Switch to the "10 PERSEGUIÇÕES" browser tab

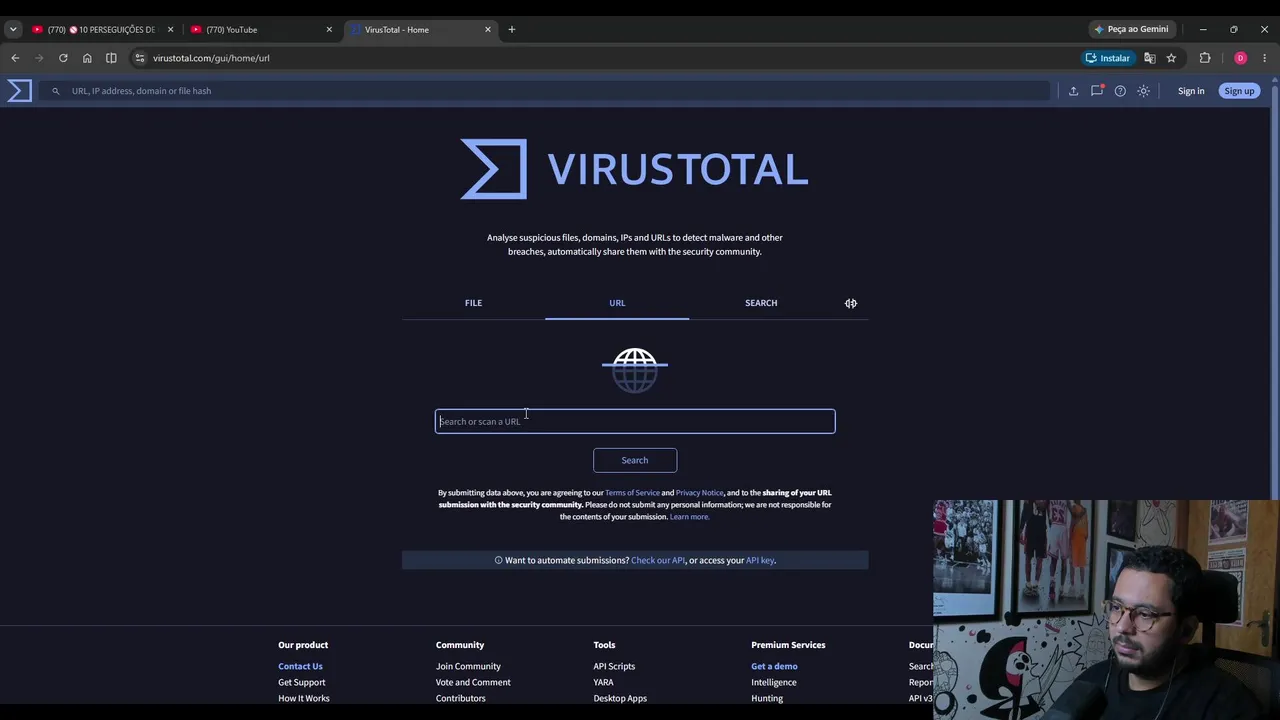point(103,30)
